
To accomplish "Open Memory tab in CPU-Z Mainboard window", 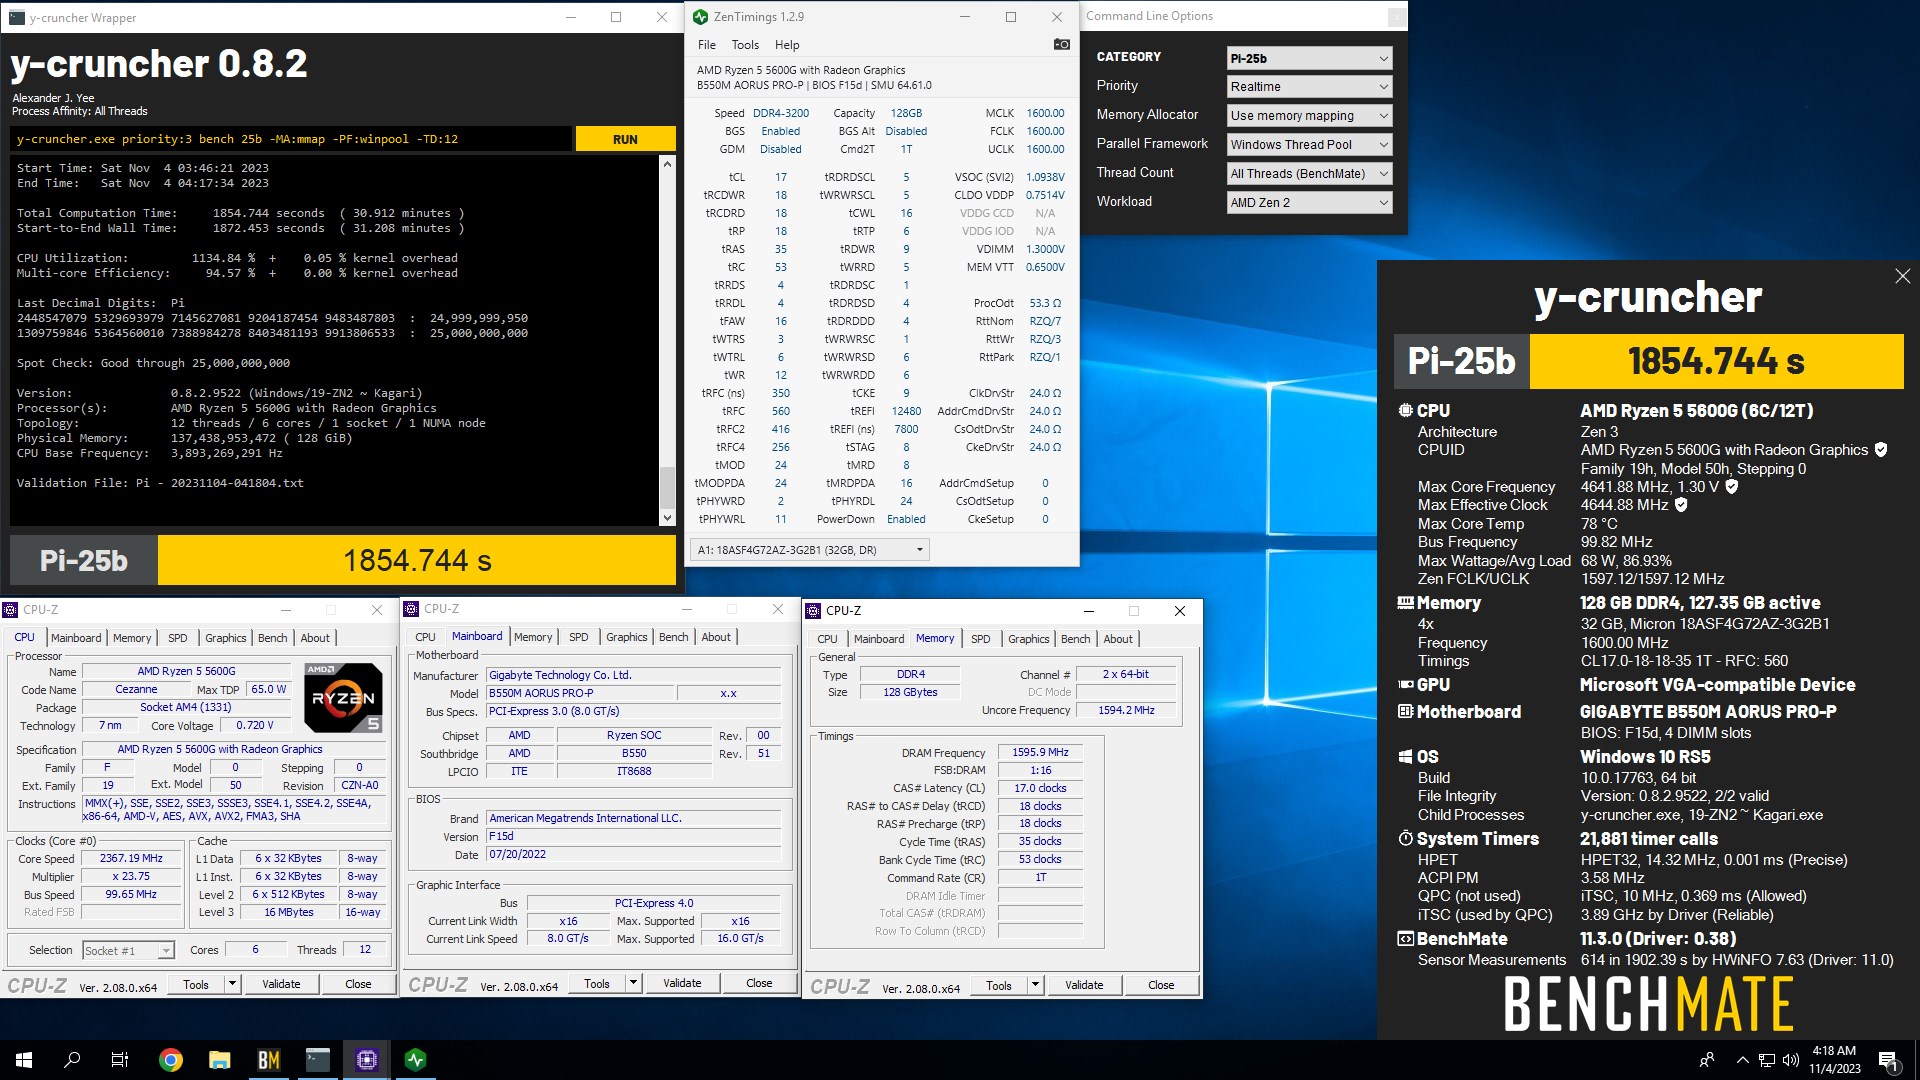I will [533, 637].
